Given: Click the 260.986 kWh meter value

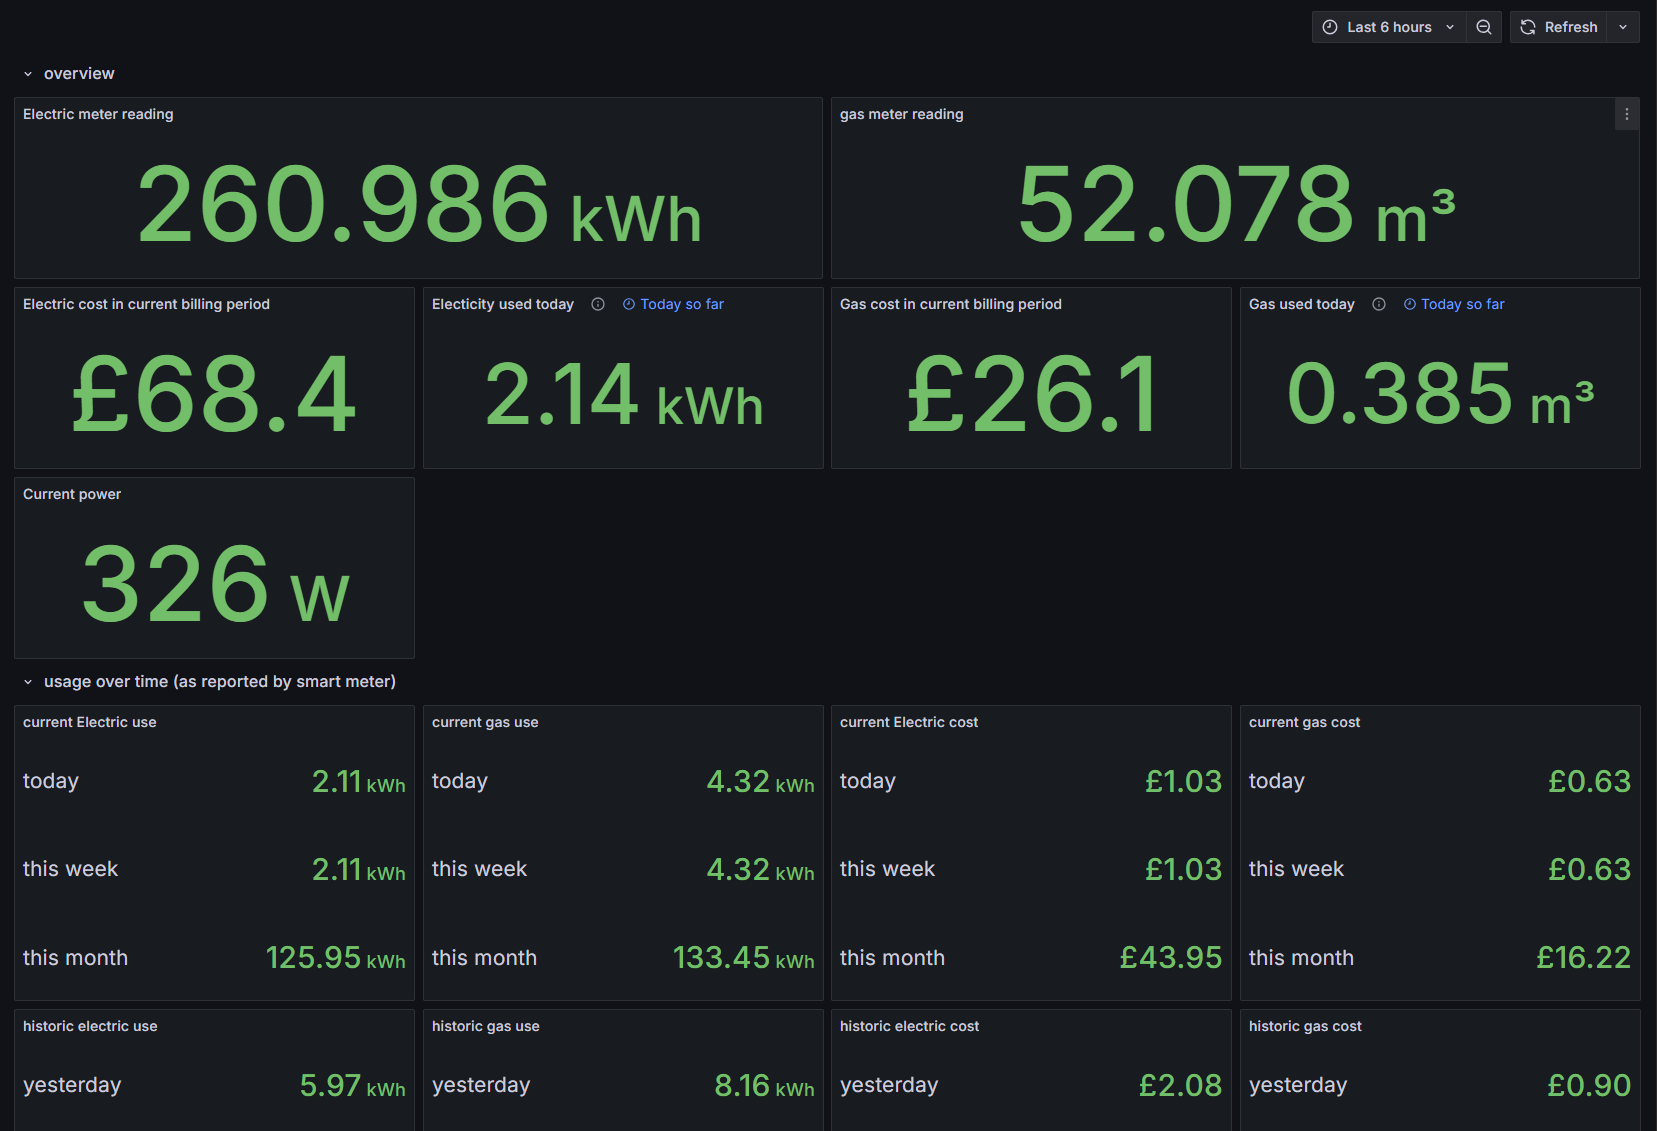Looking at the screenshot, I should pyautogui.click(x=419, y=205).
